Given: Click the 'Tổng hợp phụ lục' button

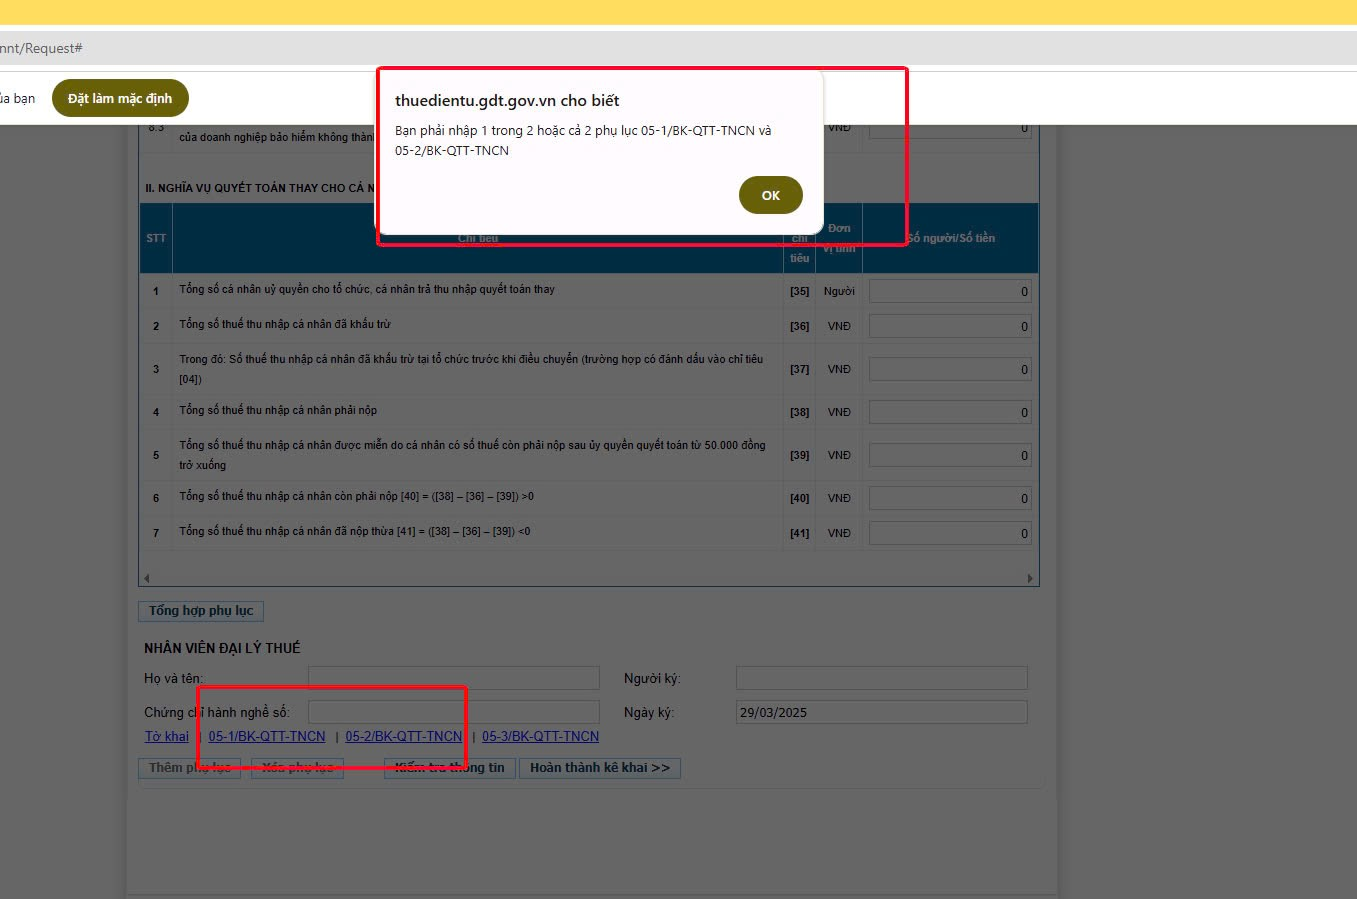Looking at the screenshot, I should 201,611.
